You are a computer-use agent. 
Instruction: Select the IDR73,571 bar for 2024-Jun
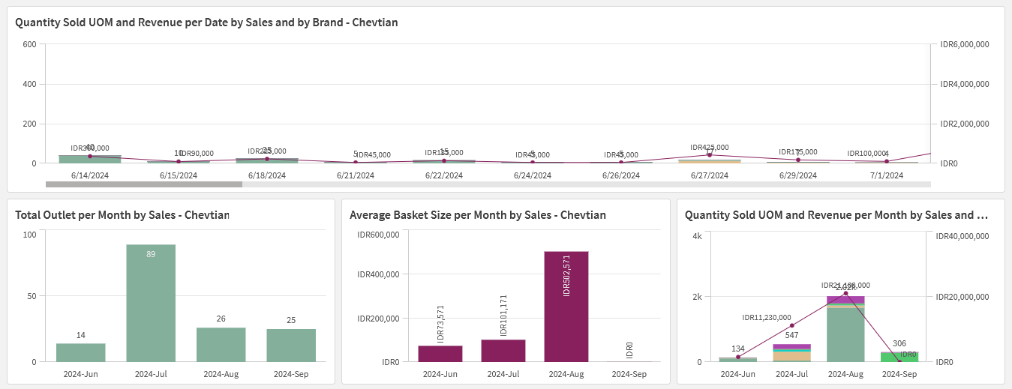(440, 354)
